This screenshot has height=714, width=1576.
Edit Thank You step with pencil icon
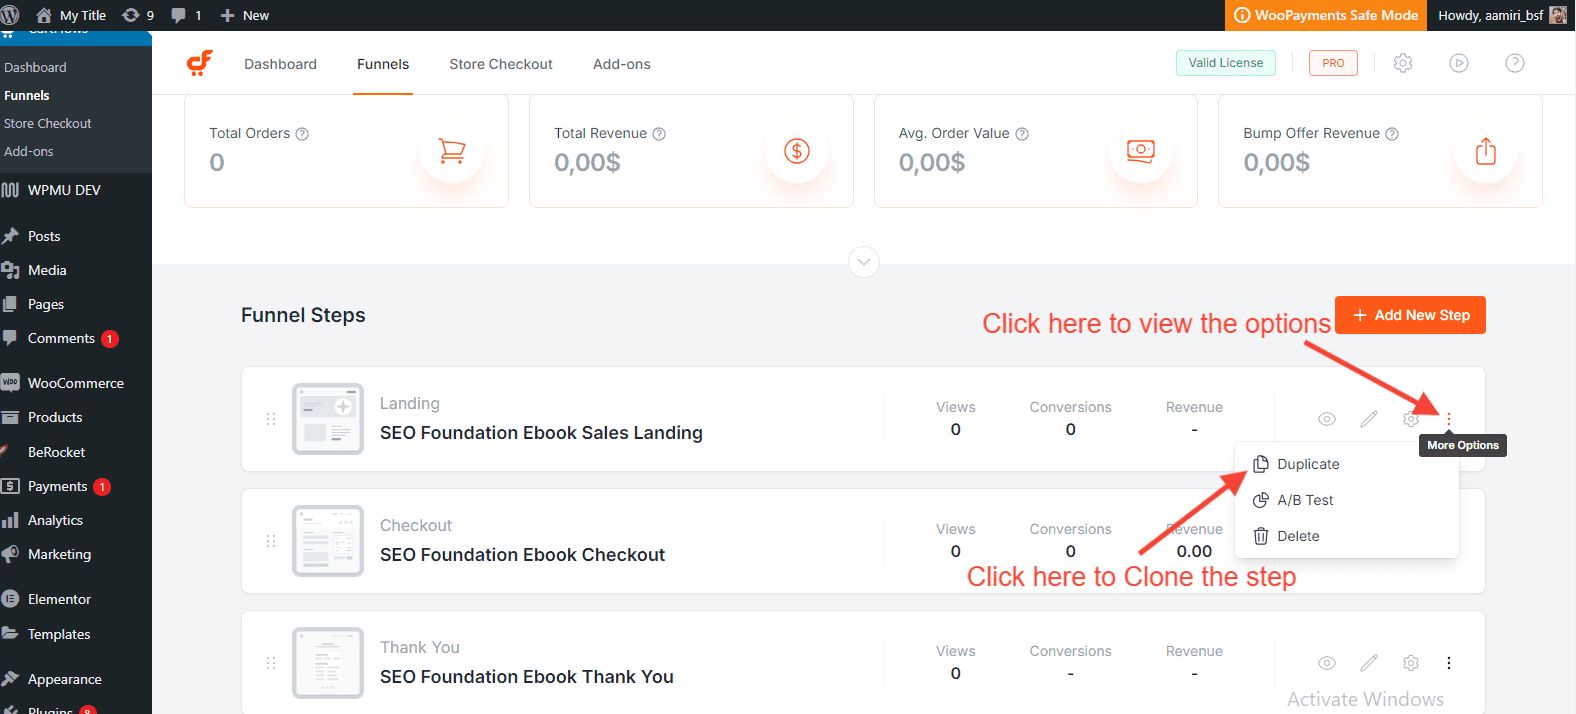click(x=1369, y=663)
